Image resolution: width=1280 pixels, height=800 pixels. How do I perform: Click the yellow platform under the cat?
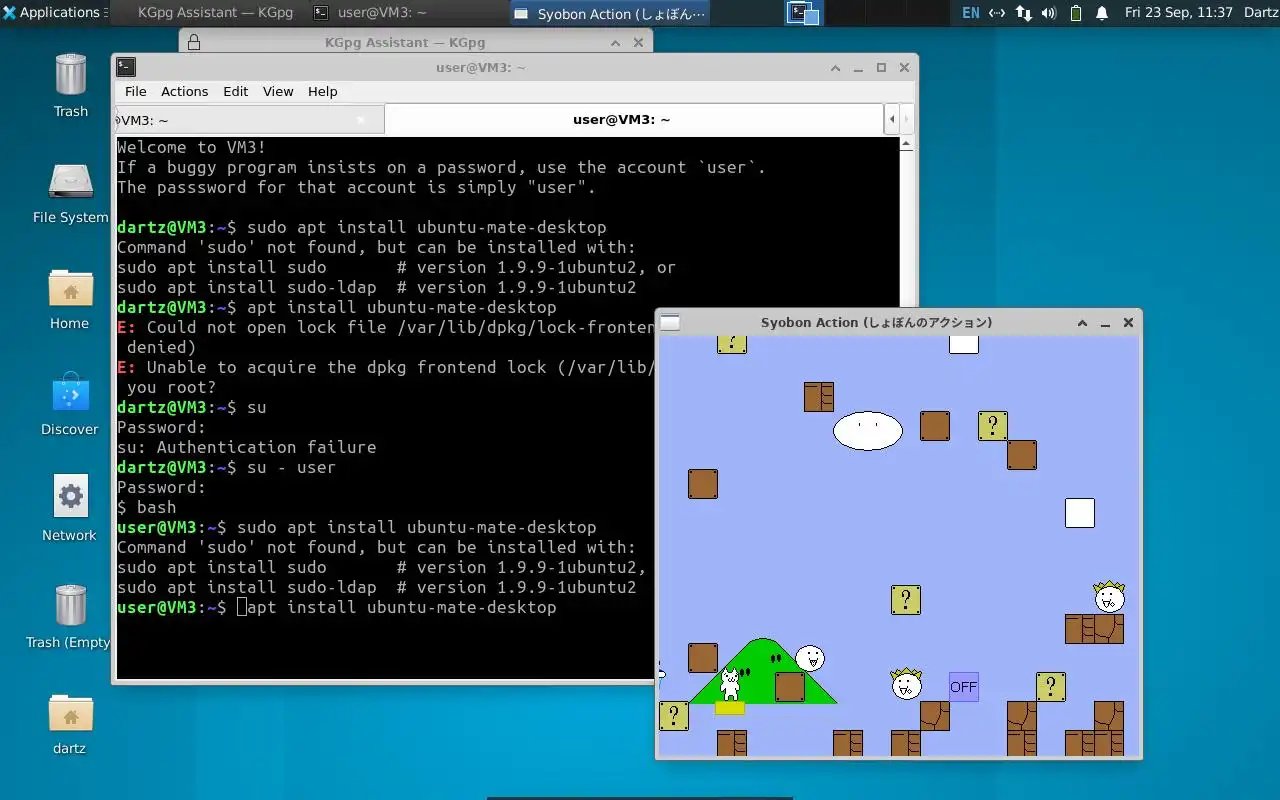730,708
